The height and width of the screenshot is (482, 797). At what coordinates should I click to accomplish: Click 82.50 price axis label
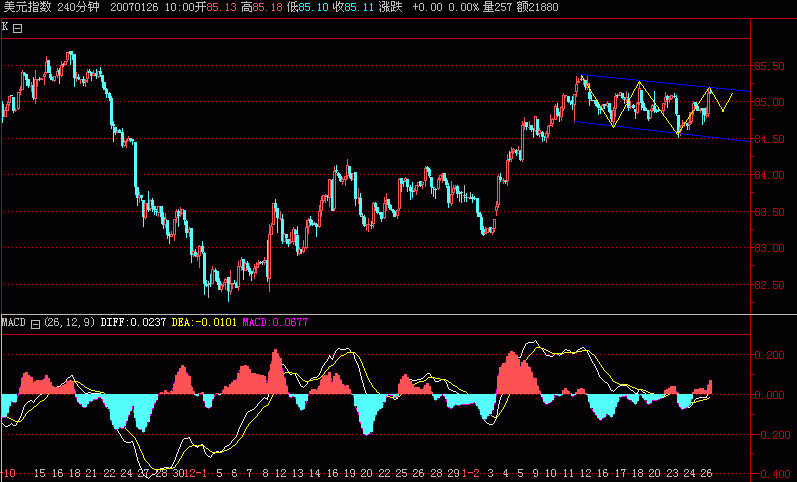pos(770,285)
